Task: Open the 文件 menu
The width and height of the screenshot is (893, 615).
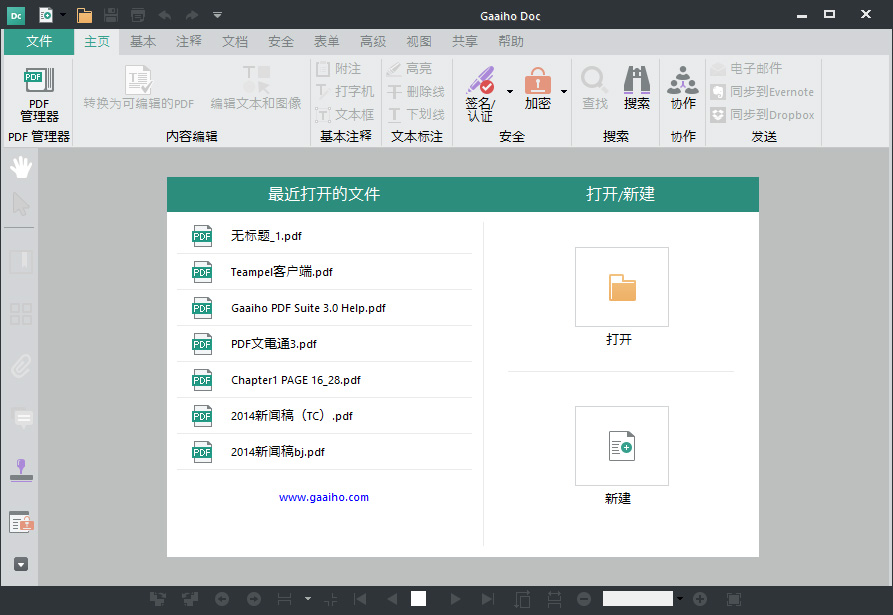Action: (x=39, y=42)
